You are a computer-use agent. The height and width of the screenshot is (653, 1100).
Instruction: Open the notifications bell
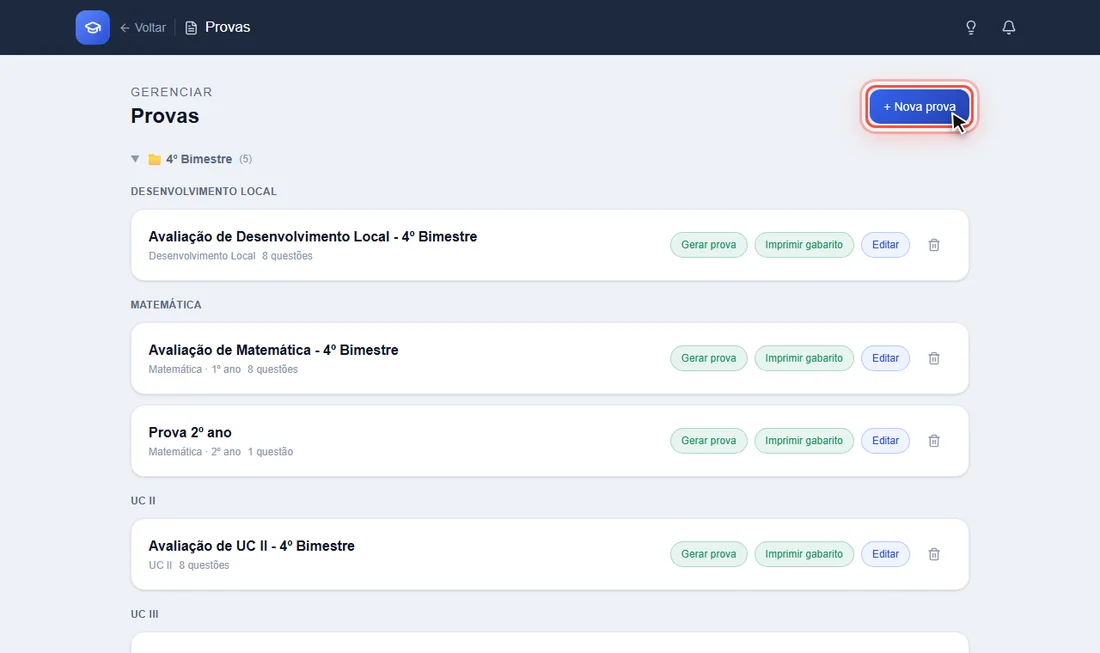(x=1009, y=27)
